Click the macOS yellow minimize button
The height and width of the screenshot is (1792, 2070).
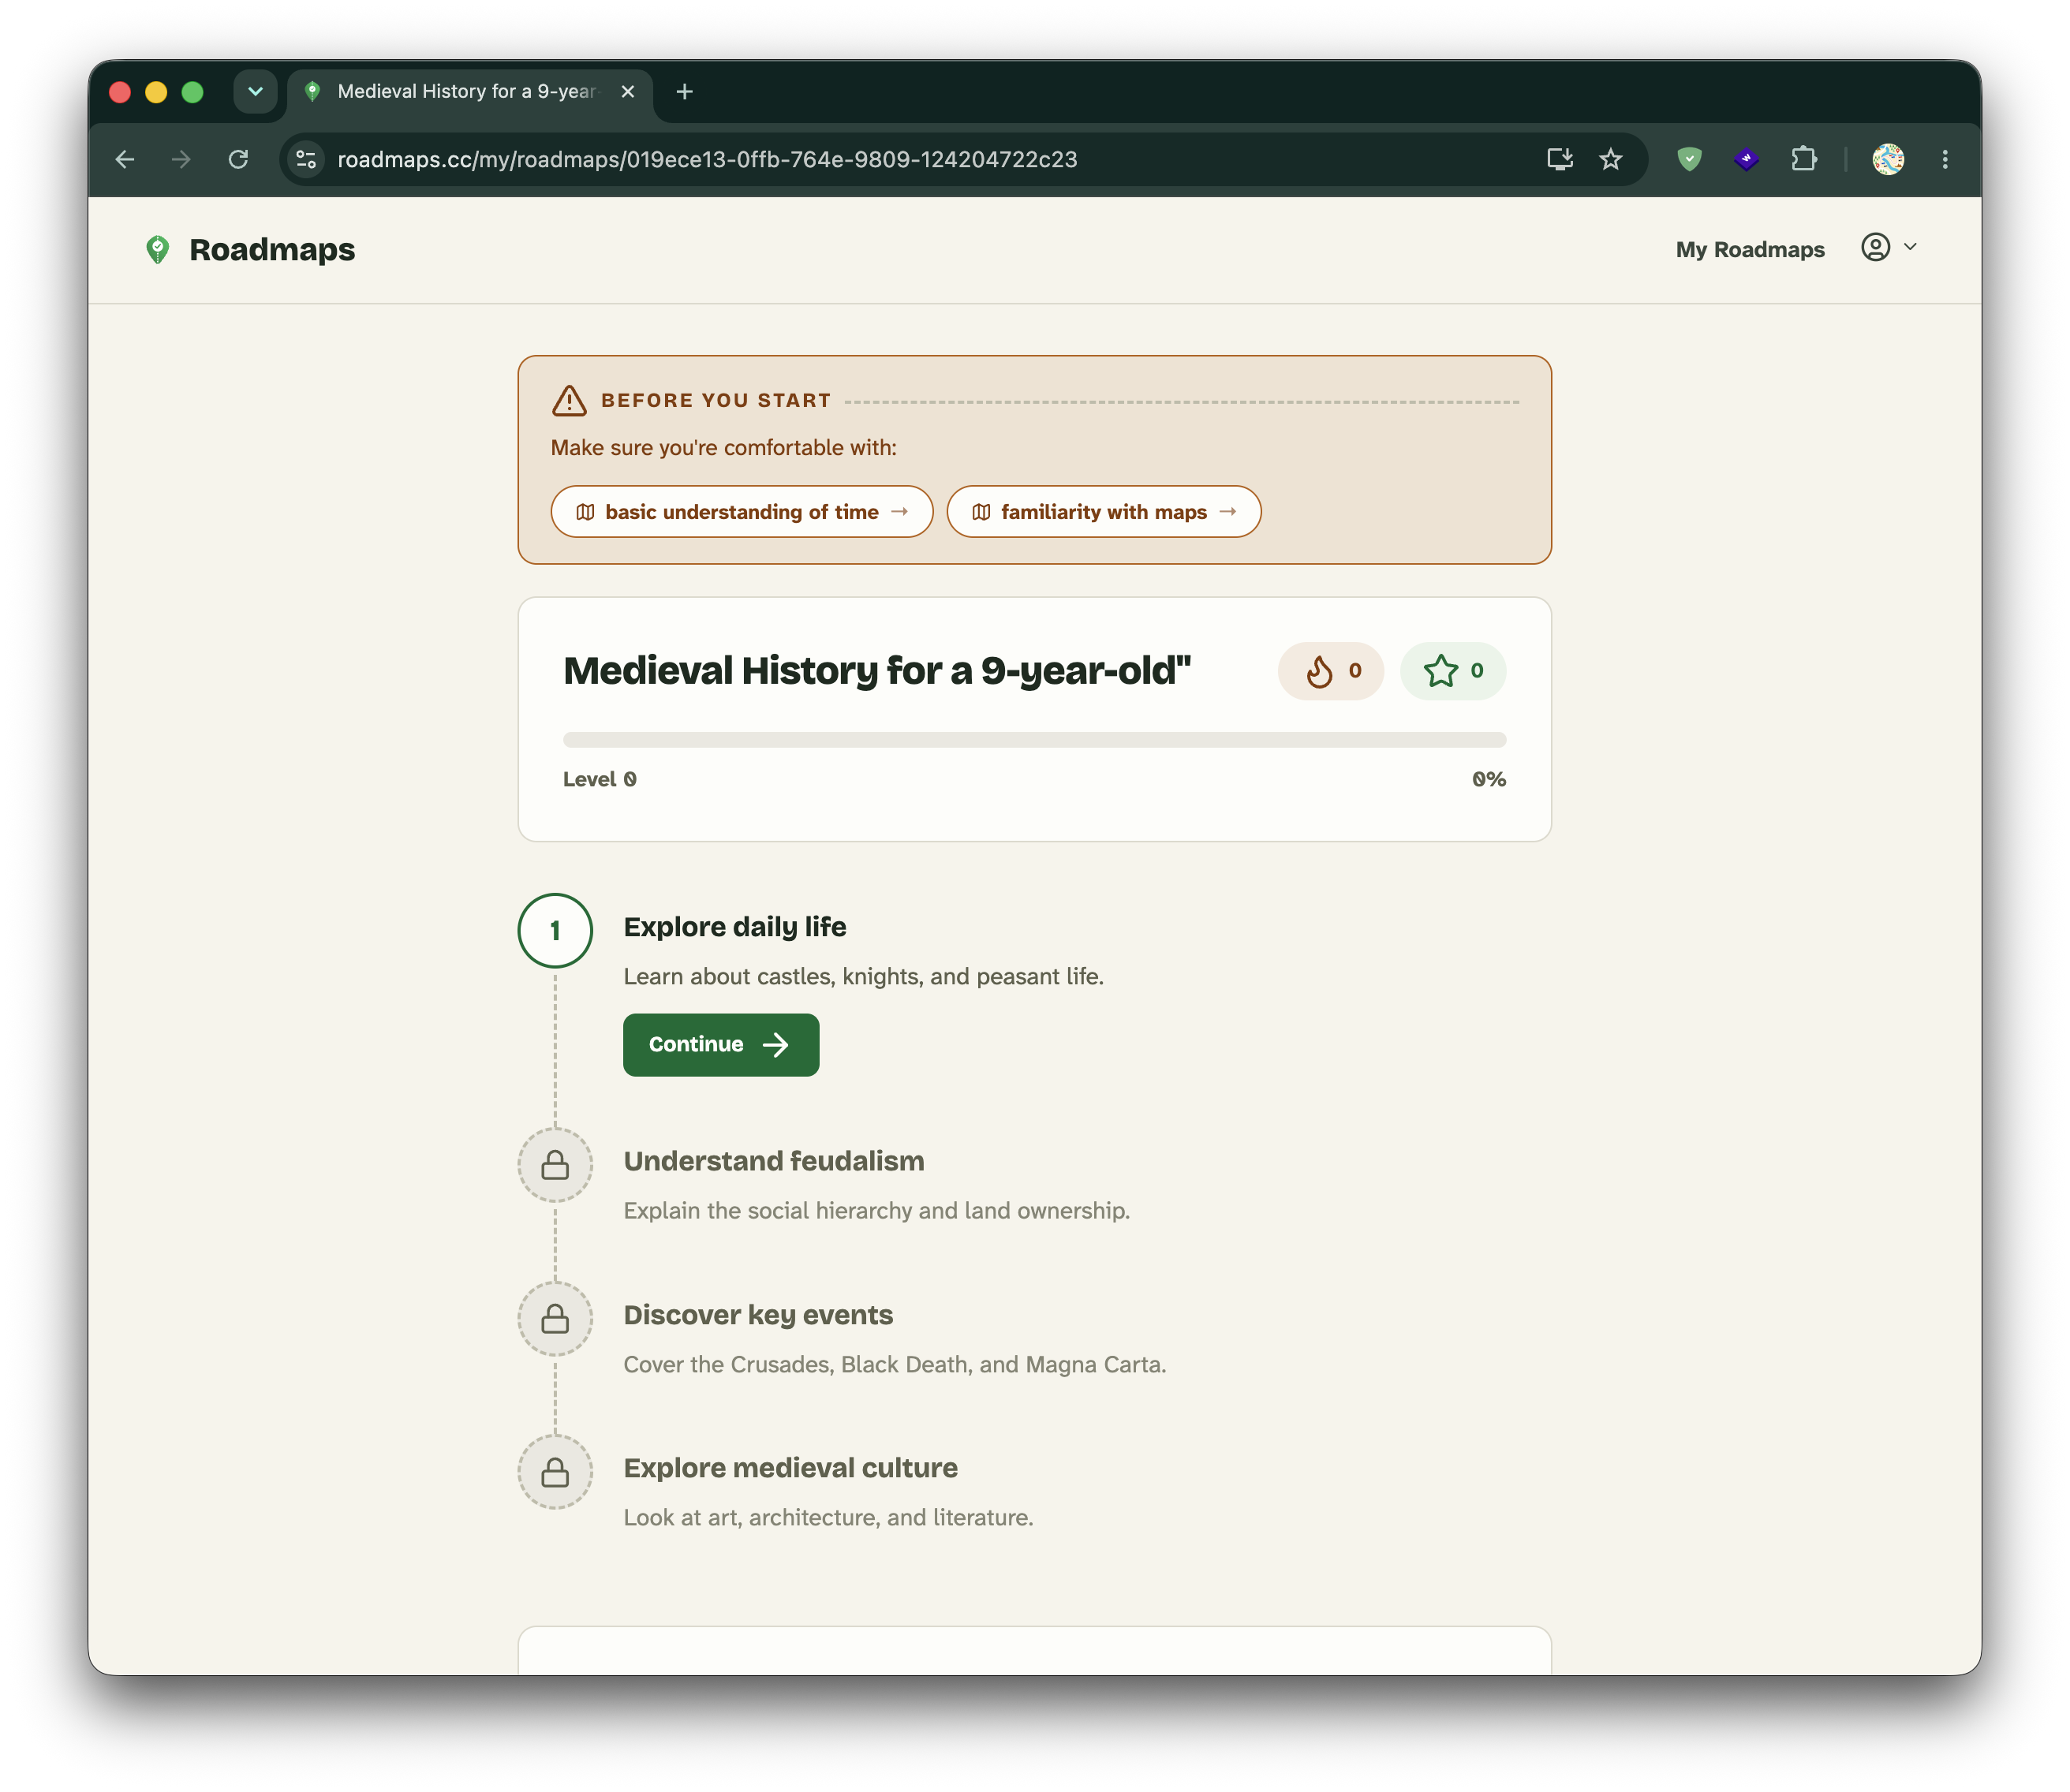click(x=156, y=92)
